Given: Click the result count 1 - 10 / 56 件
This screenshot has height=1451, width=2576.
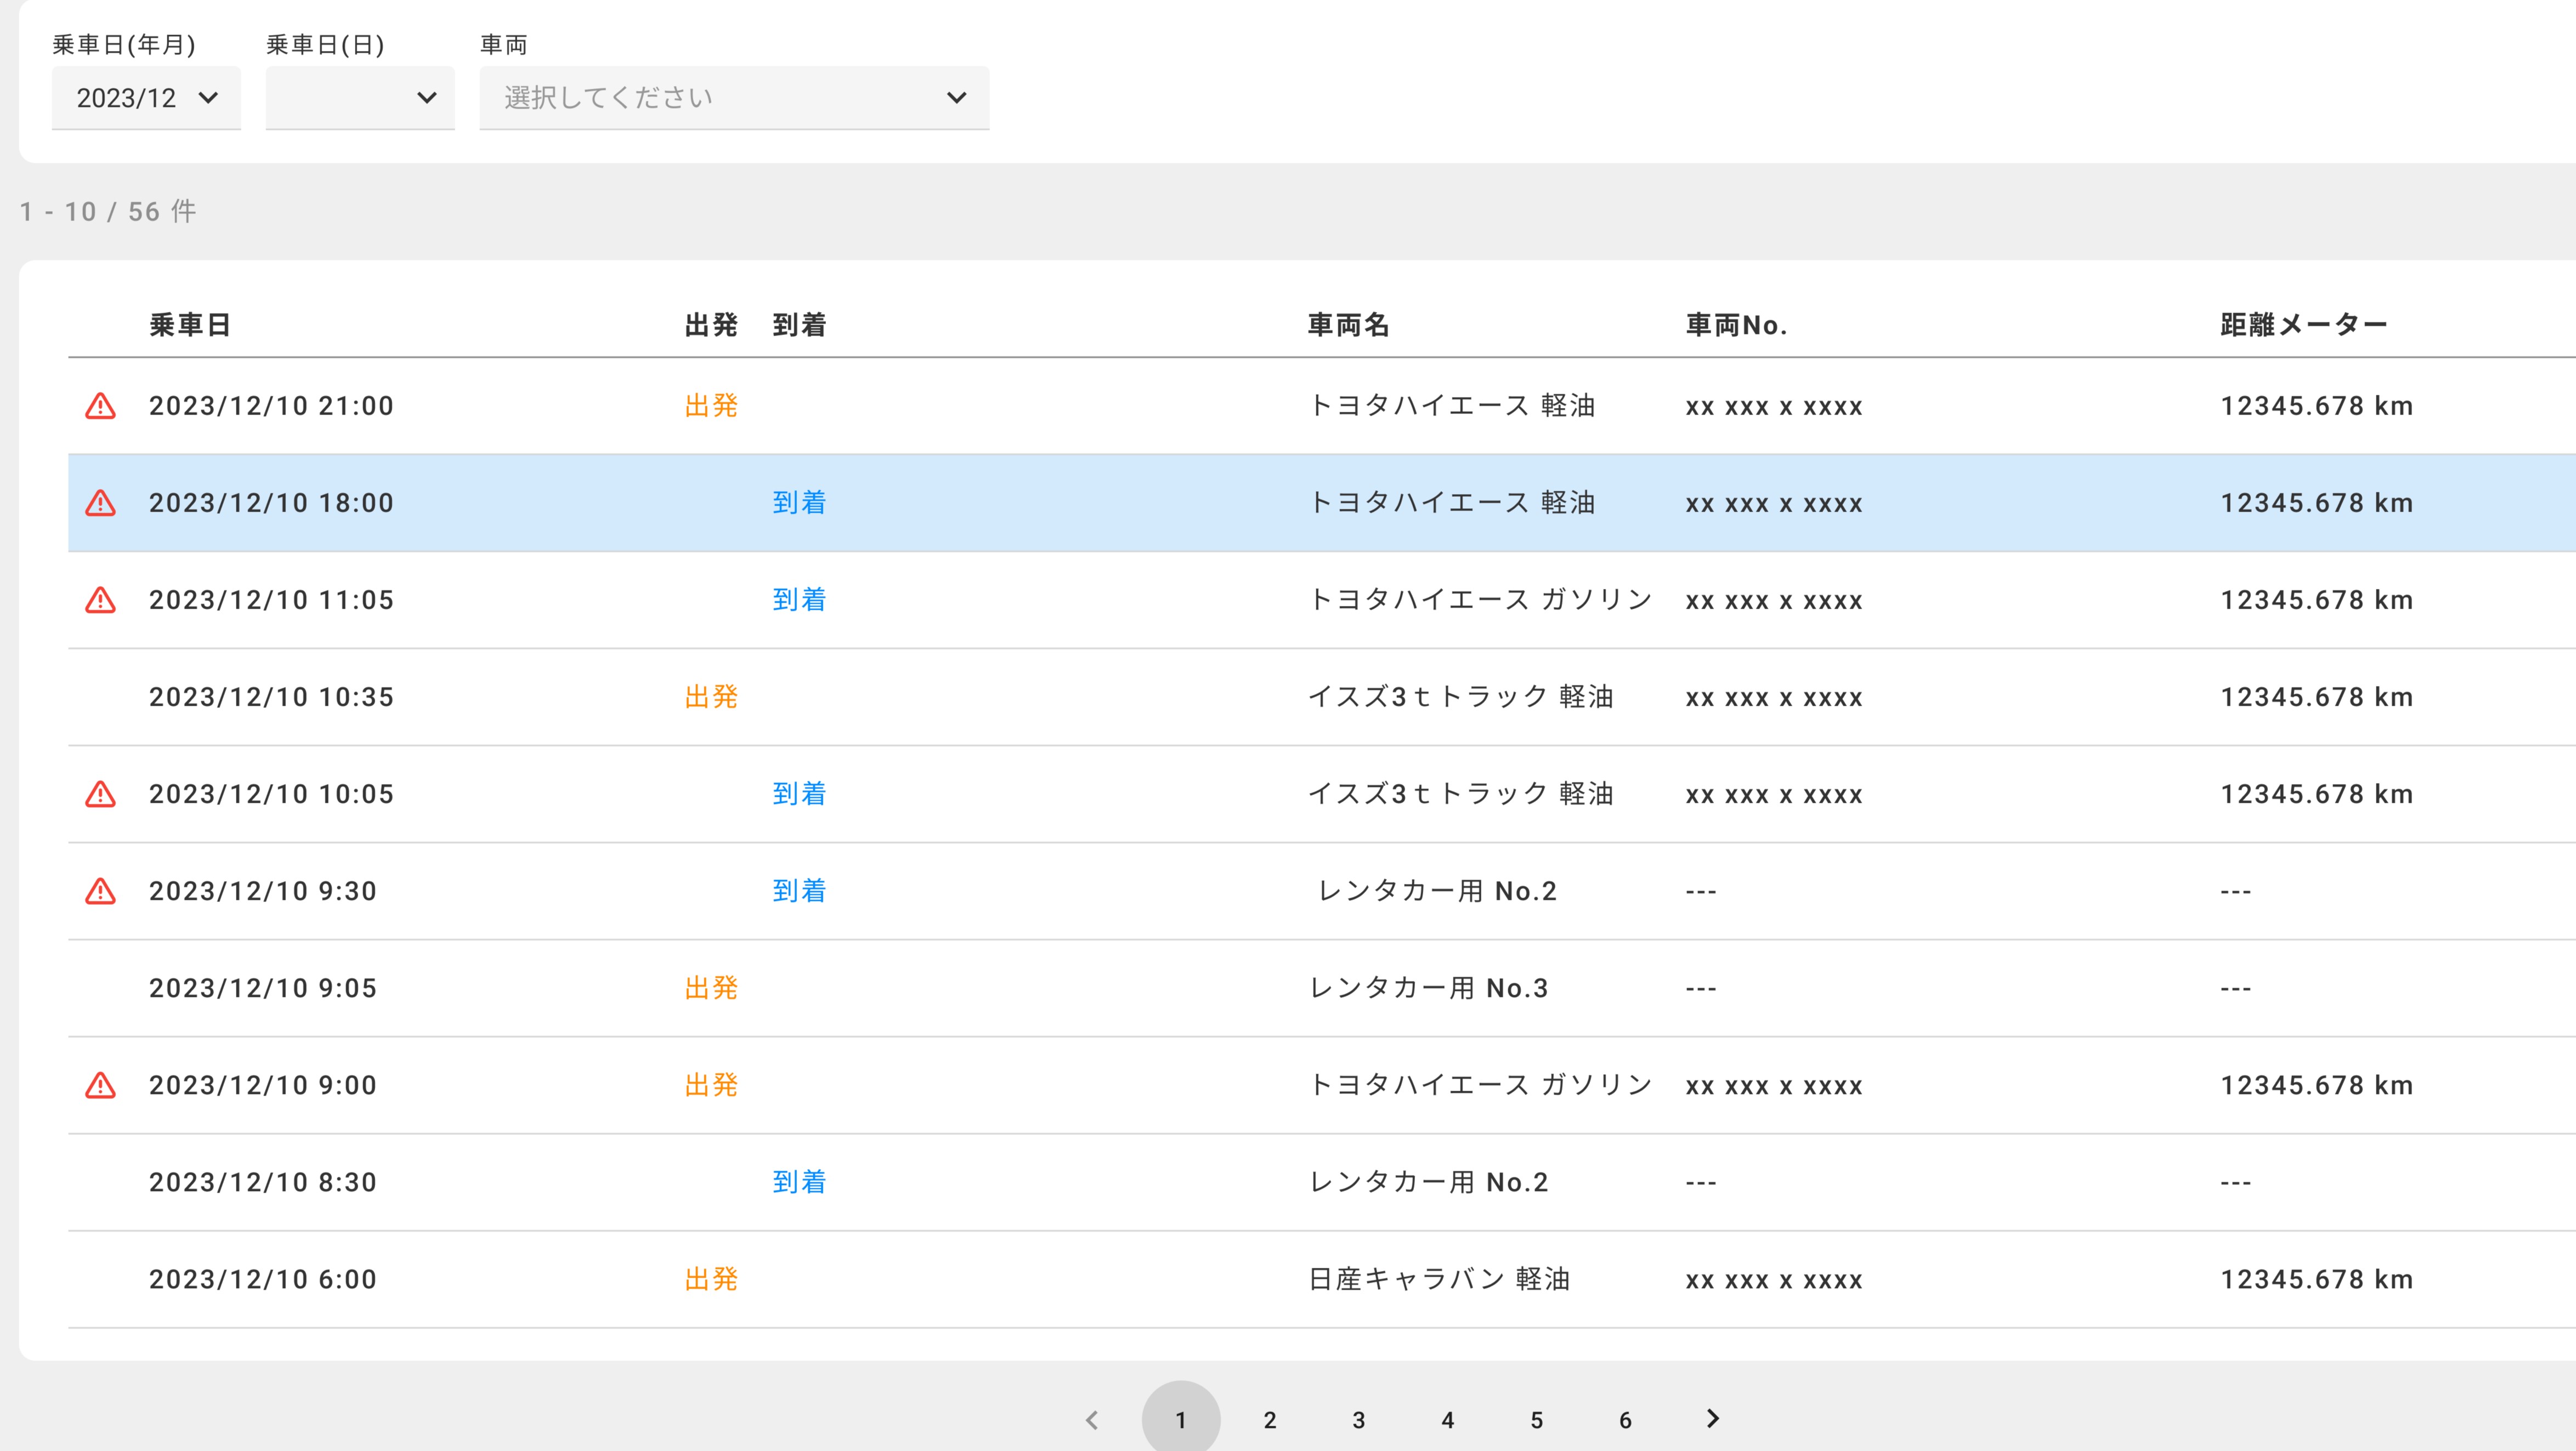Looking at the screenshot, I should (108, 212).
